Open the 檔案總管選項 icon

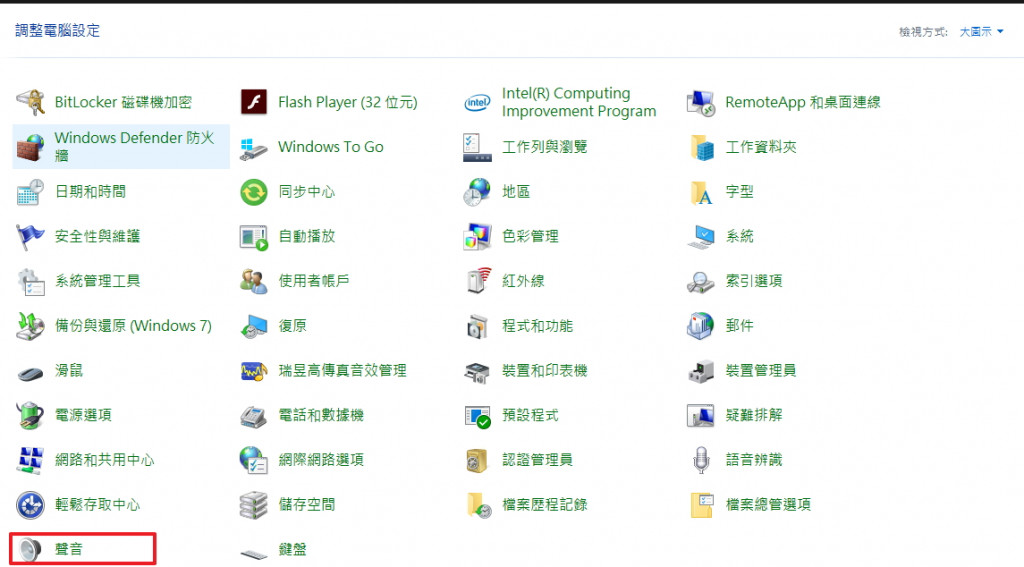701,505
